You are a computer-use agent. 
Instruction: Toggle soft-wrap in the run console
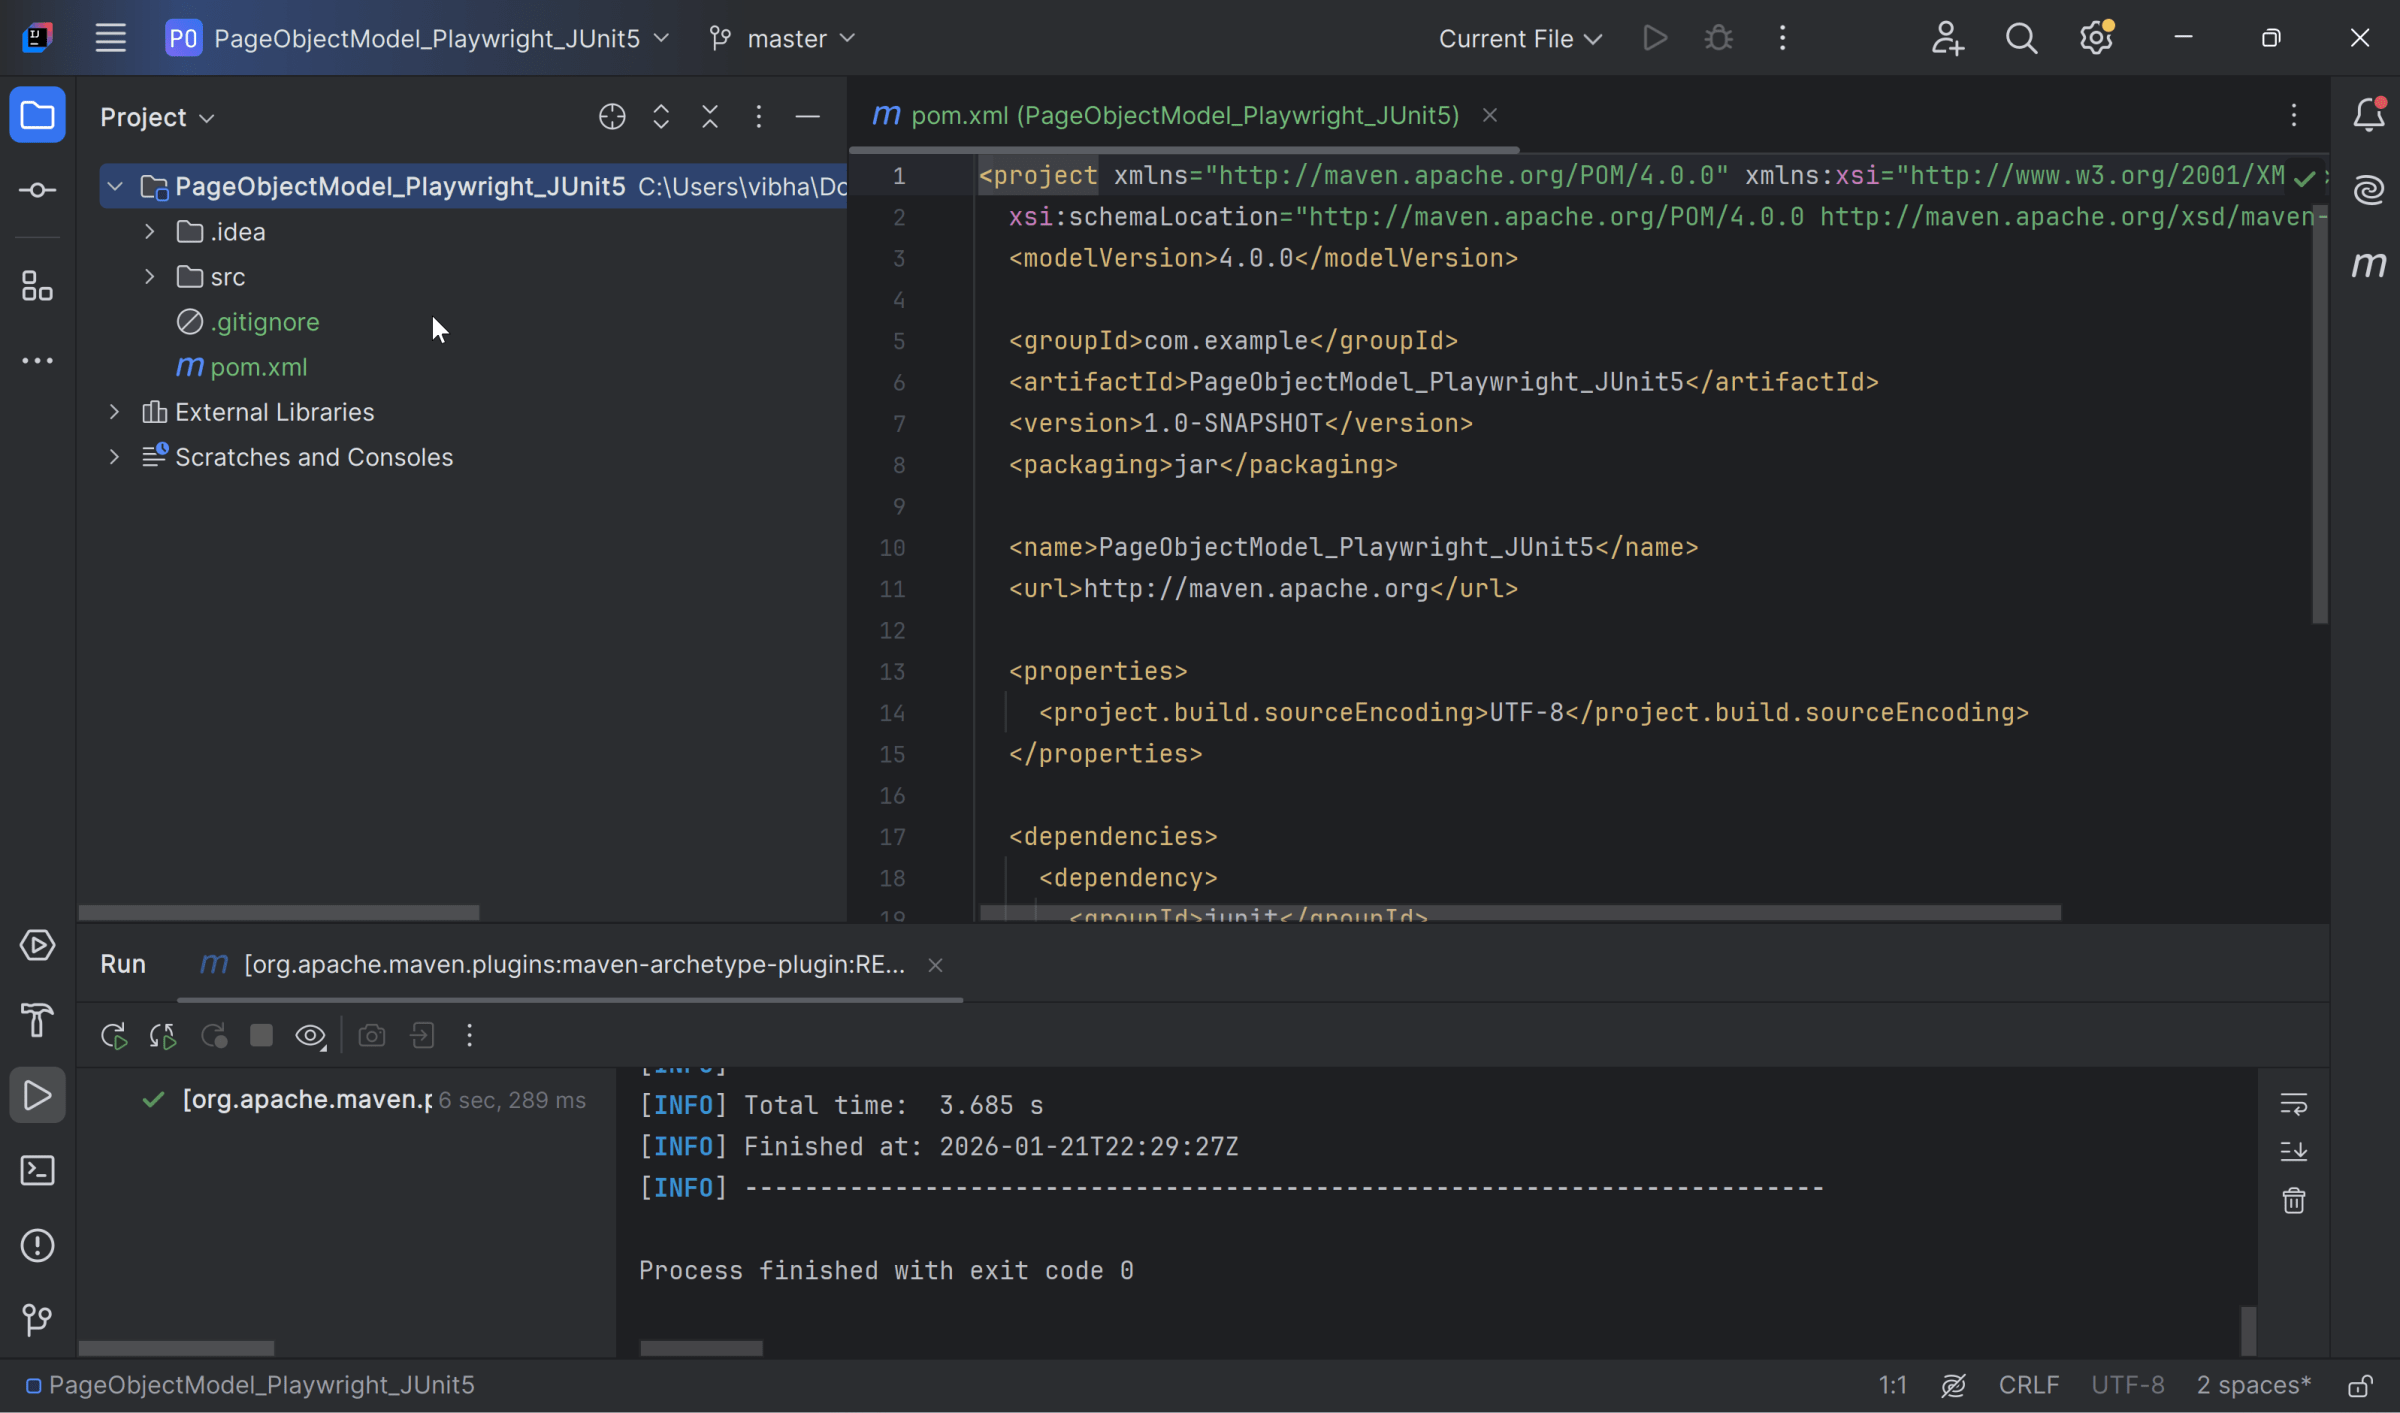pos(2293,1104)
